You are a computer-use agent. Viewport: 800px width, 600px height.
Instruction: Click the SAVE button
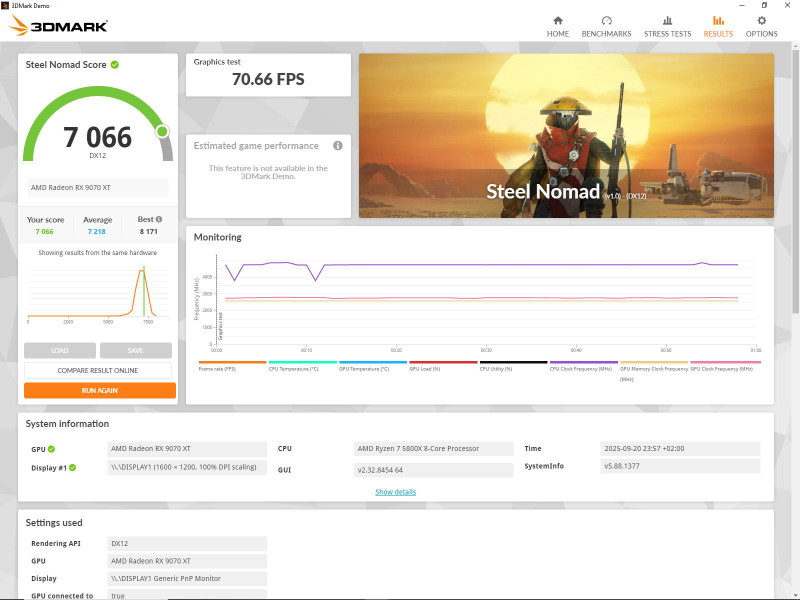click(x=136, y=351)
